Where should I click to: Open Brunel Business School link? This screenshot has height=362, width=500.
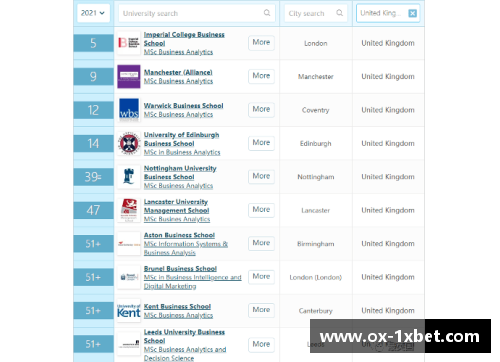click(x=180, y=269)
